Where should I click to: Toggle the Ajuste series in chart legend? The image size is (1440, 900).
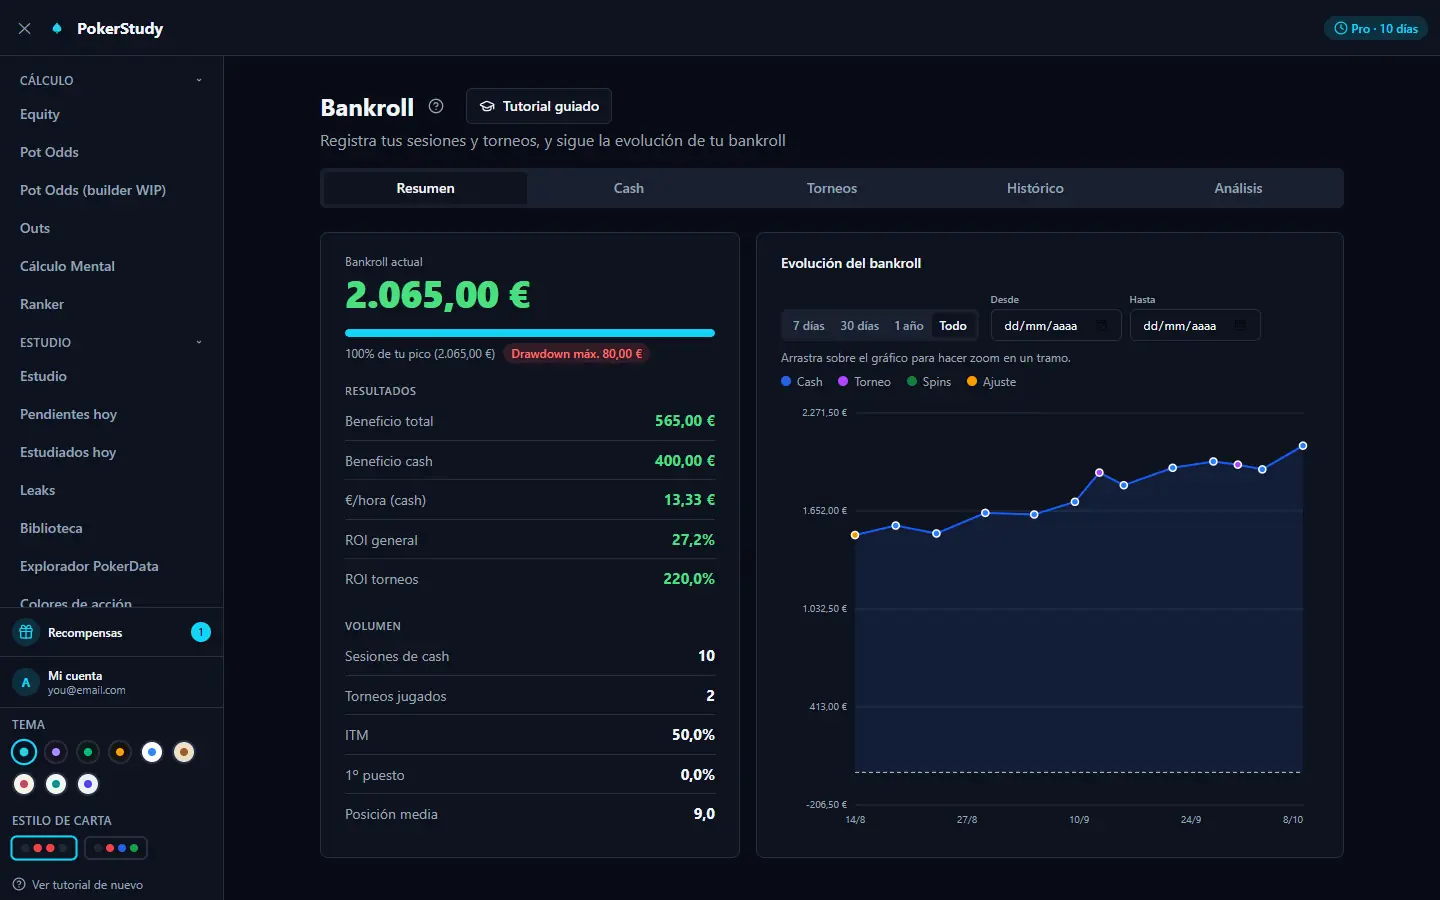tap(991, 382)
